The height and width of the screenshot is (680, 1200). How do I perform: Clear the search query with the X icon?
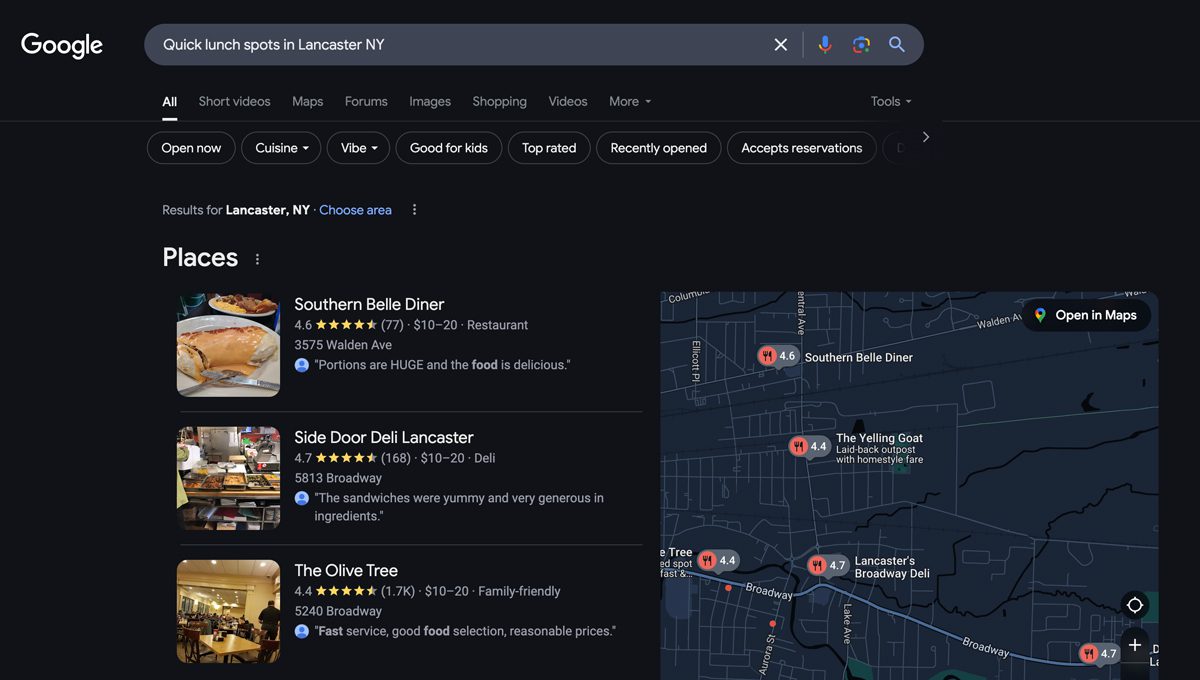[x=781, y=45]
